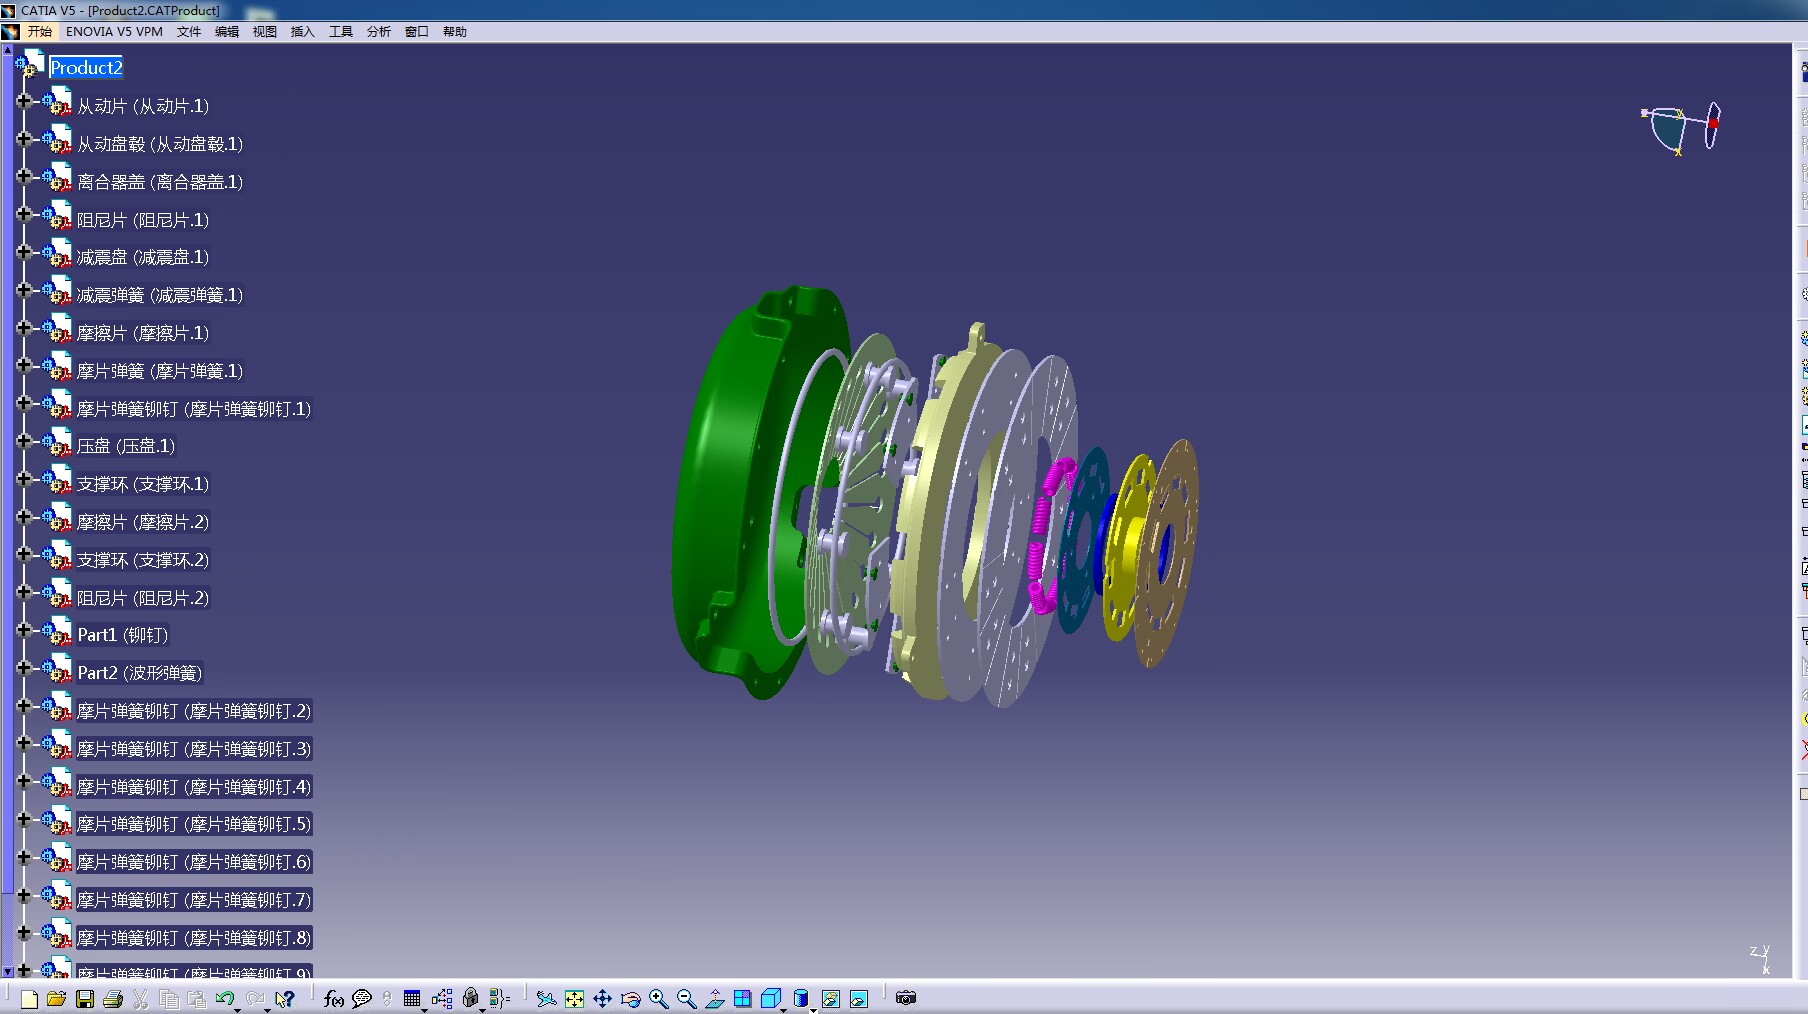Open the 分析 menu
Screen dimensions: 1808x1014
[x=379, y=31]
